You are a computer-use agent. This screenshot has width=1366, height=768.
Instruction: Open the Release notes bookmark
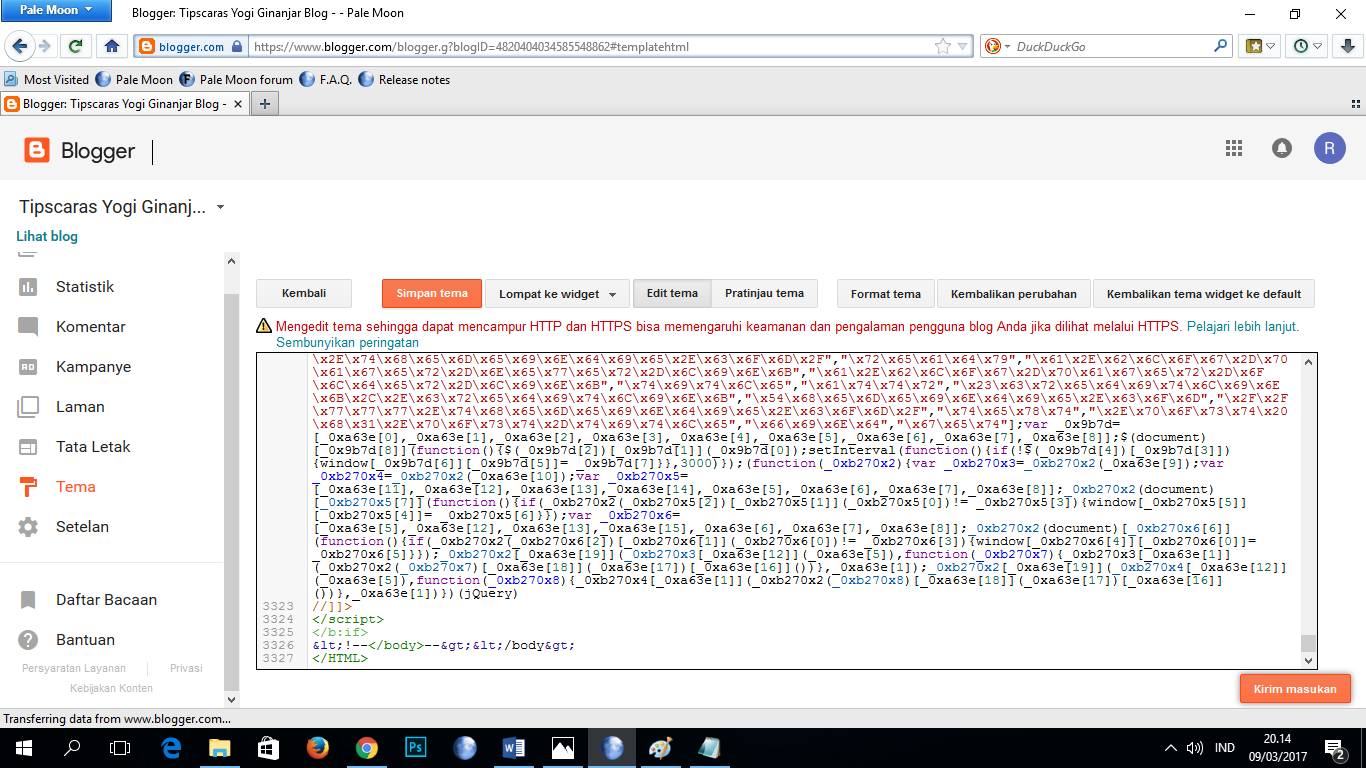pyautogui.click(x=404, y=79)
